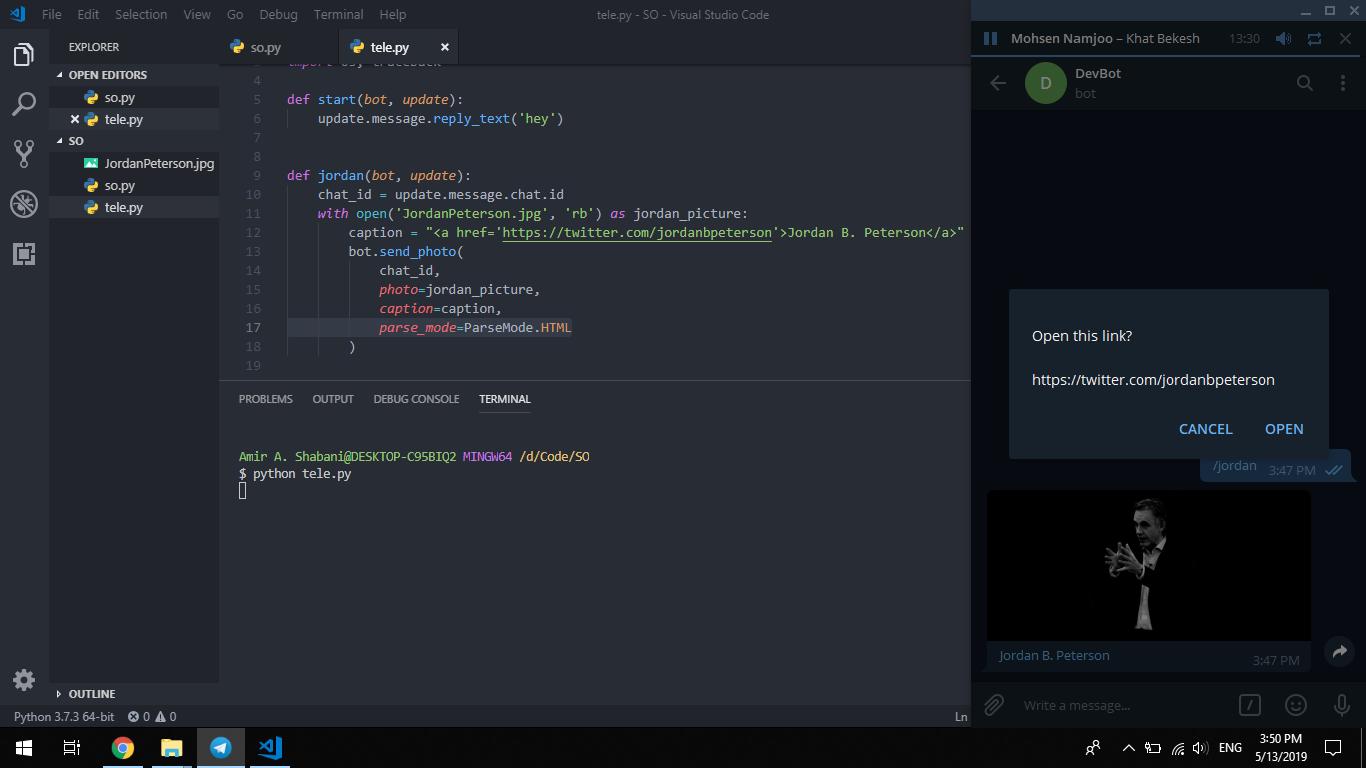
Task: Toggle repeat for the audio player
Action: pyautogui.click(x=1314, y=38)
